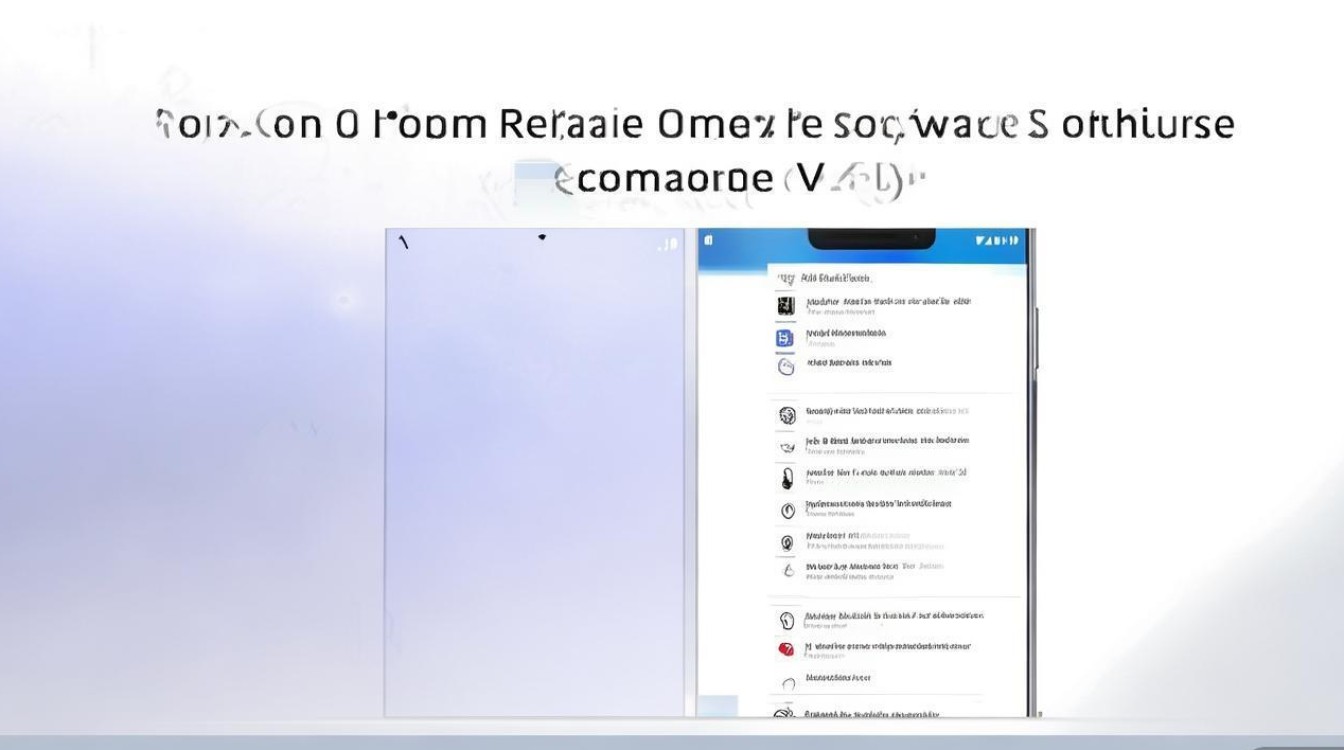The height and width of the screenshot is (750, 1344).
Task: Tap the earbud-shaped icon in the list
Action: 787,478
